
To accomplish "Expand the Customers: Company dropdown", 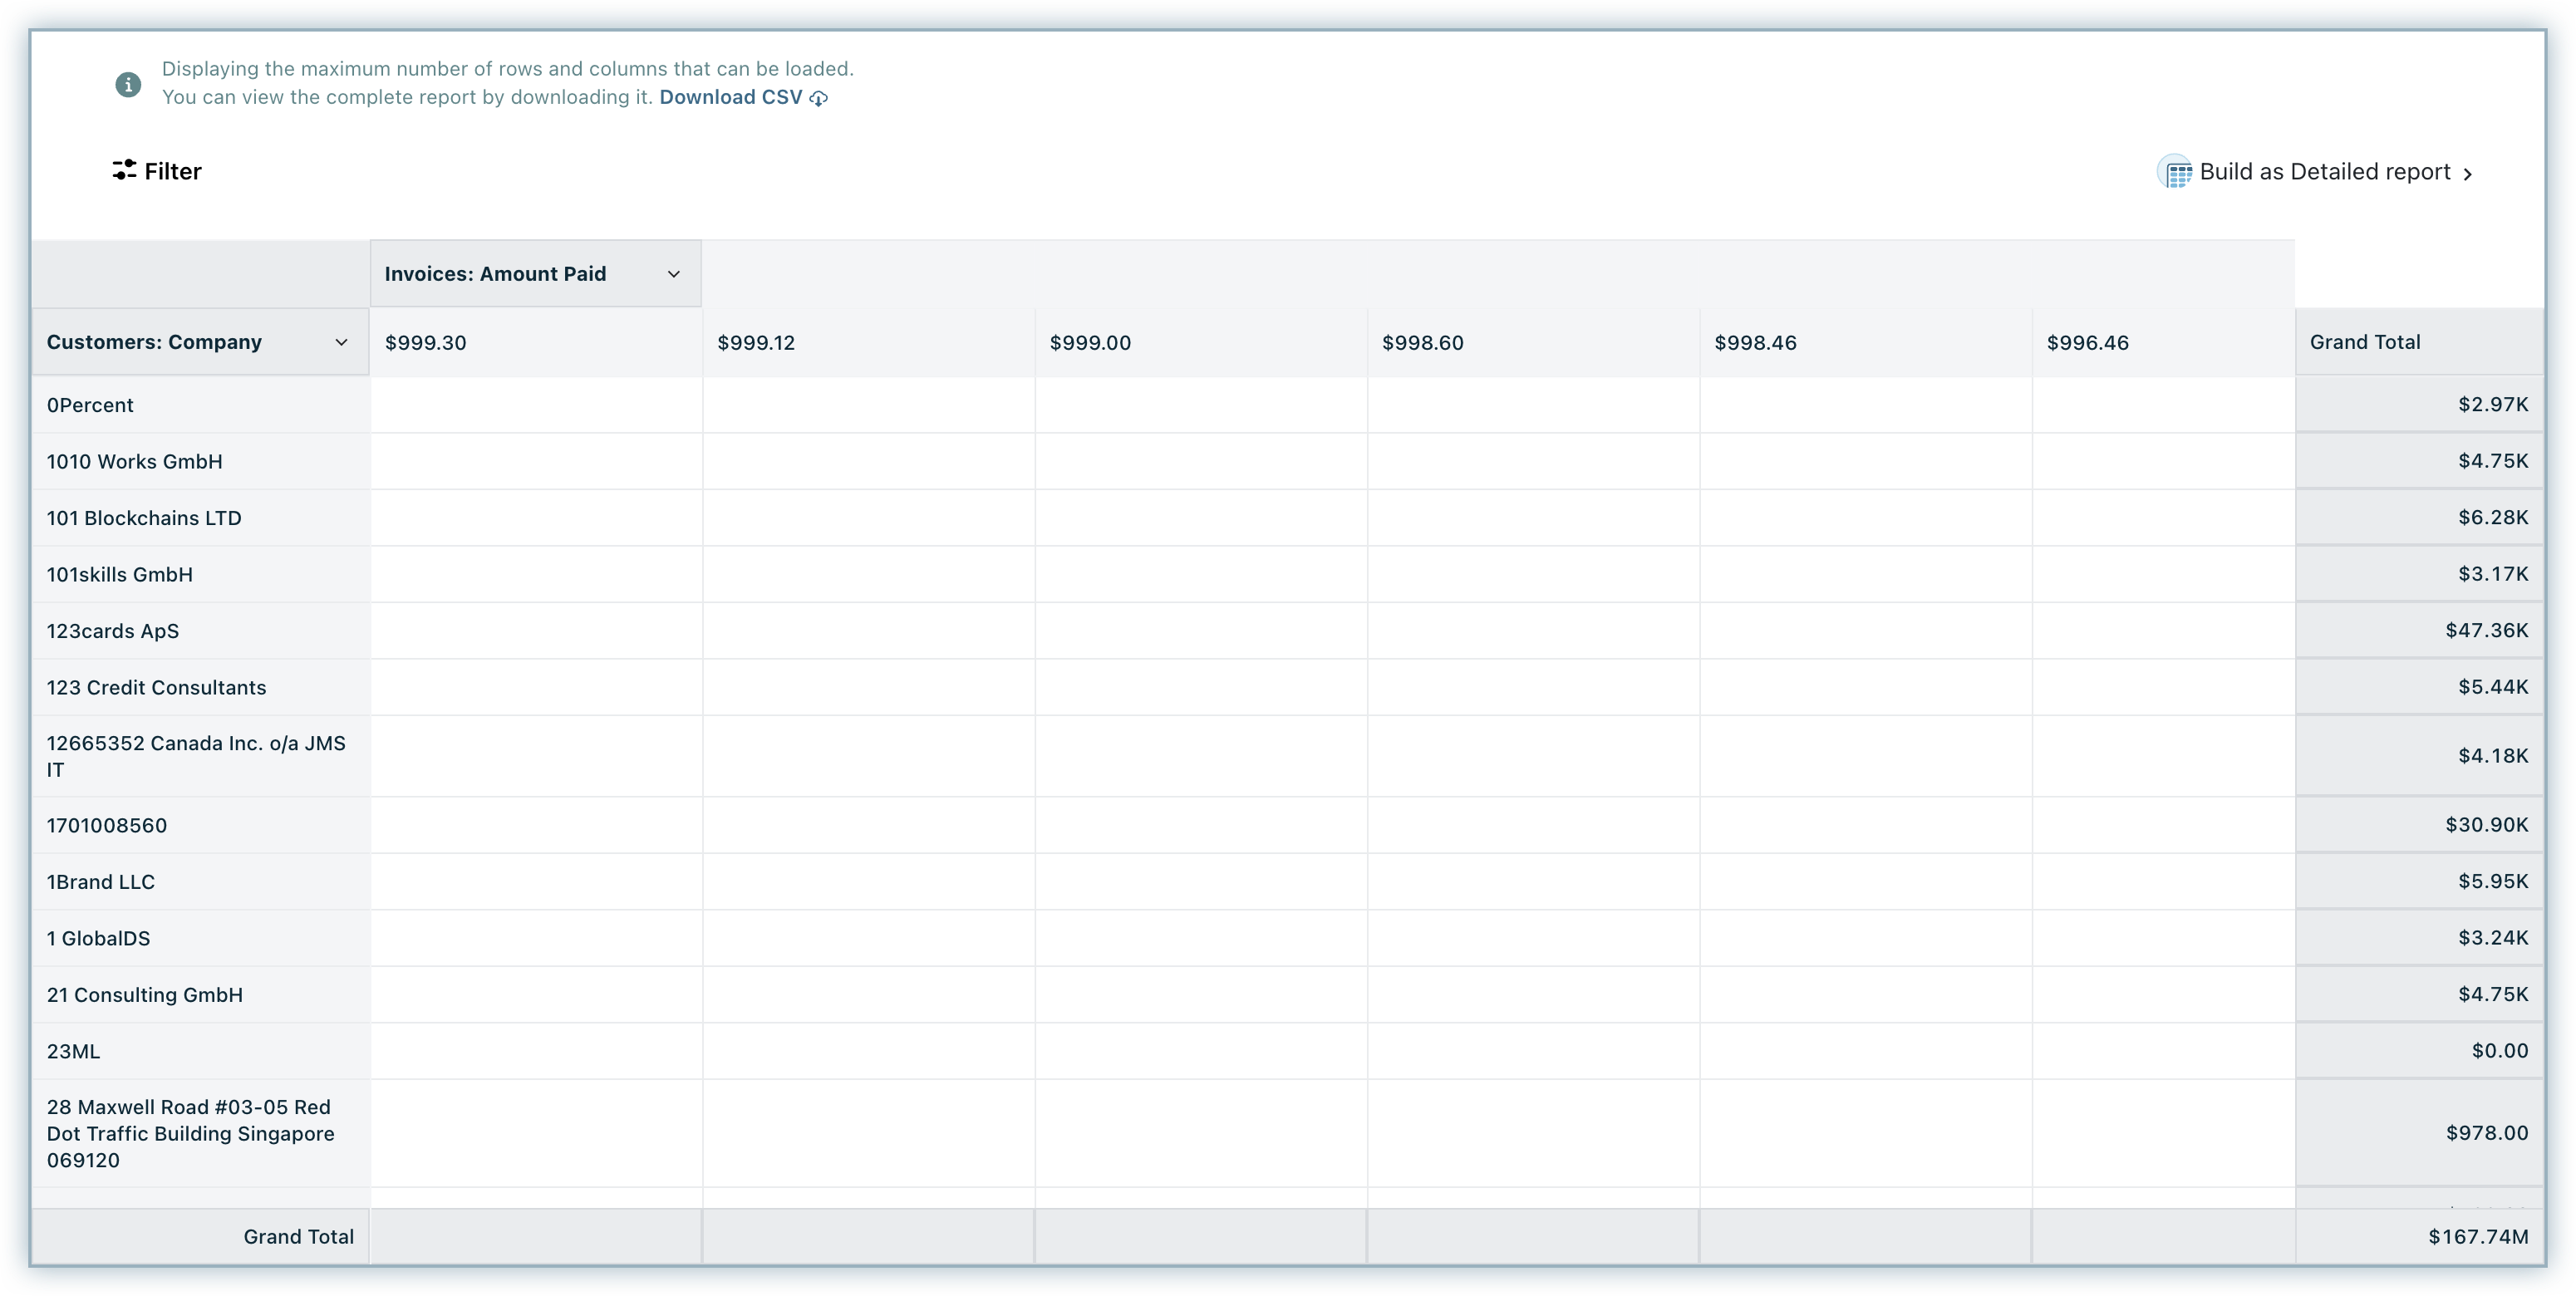I will (341, 342).
